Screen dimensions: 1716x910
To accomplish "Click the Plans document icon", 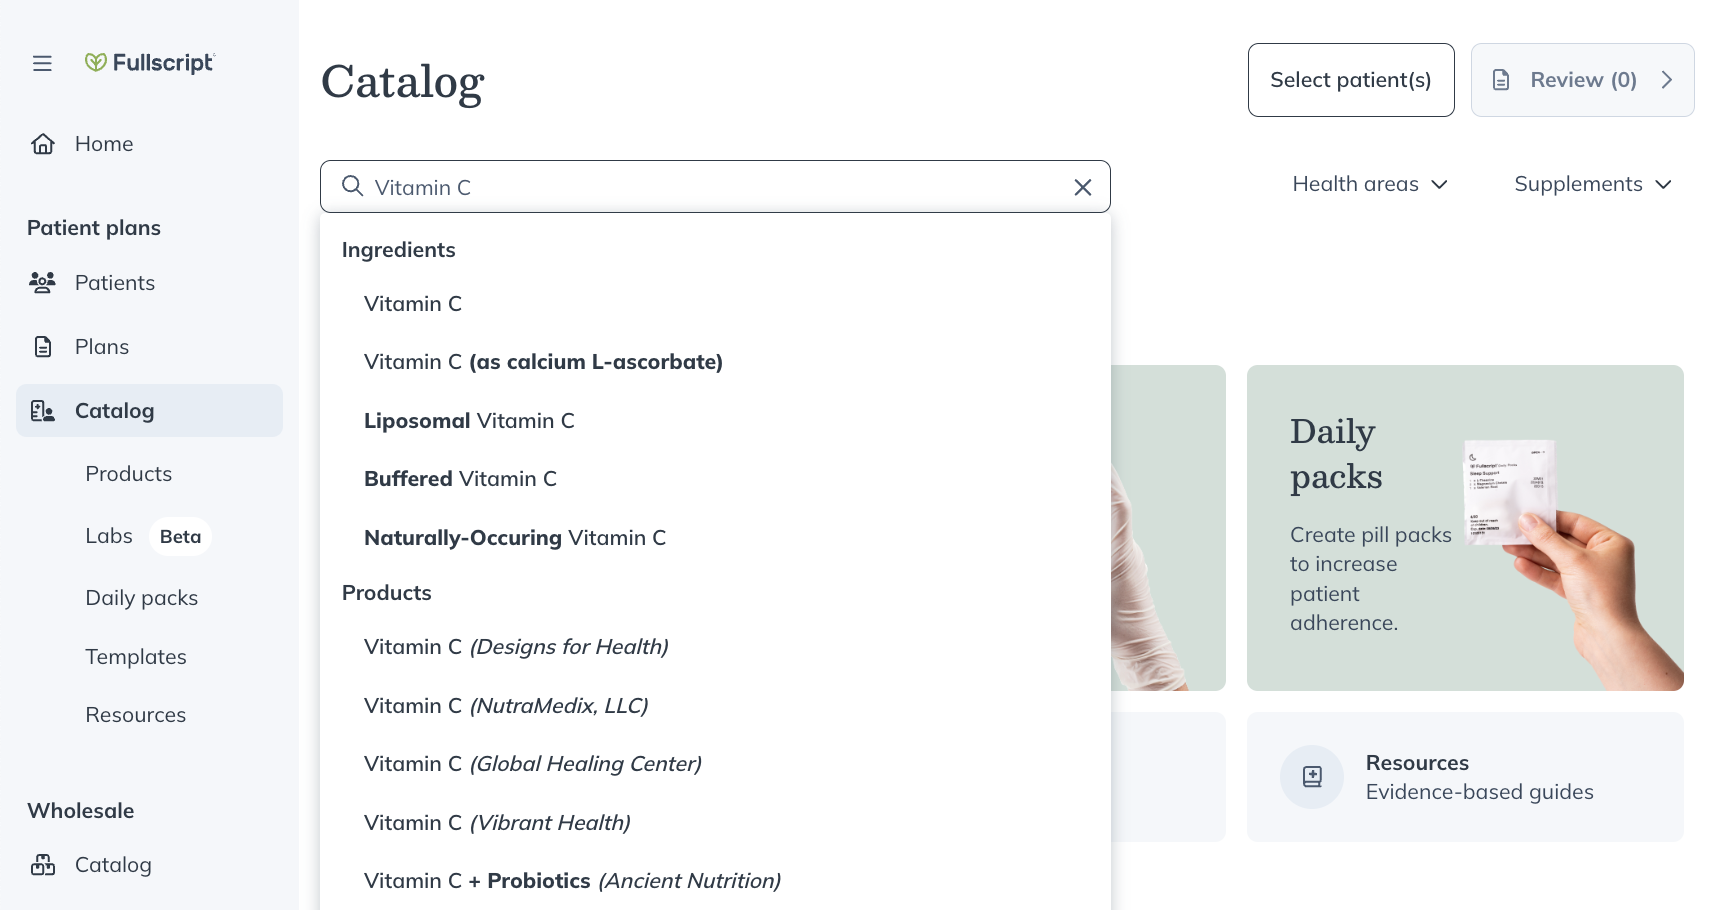I will (41, 346).
